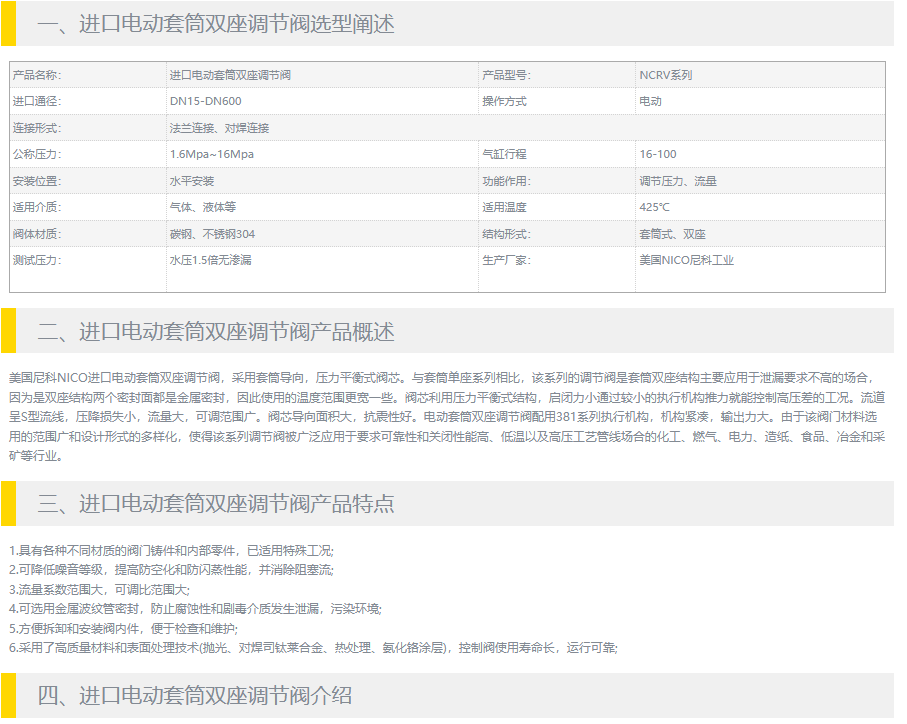This screenshot has height=724, width=907.
Task: Click the 美国NICO尼科工业 manufacturer text
Action: (x=686, y=260)
